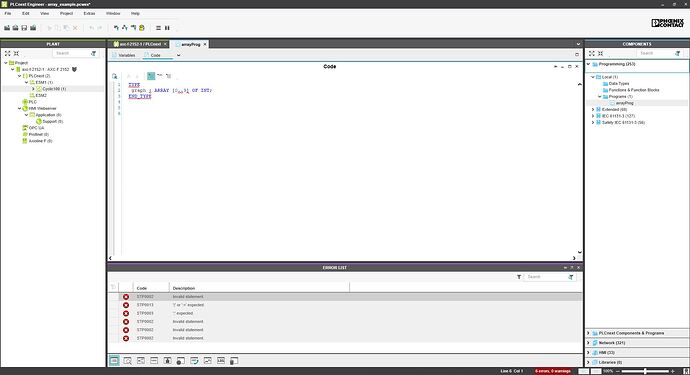Click the lock icon in bottom panel bar
The image size is (690, 375).
coord(167,360)
